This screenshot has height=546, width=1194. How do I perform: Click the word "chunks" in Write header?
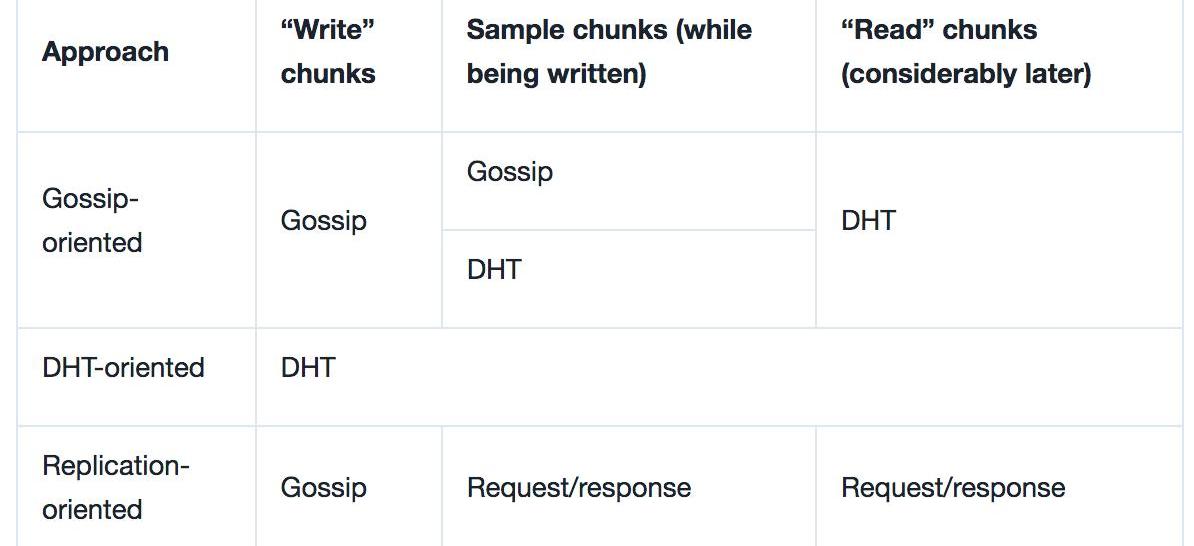[328, 74]
